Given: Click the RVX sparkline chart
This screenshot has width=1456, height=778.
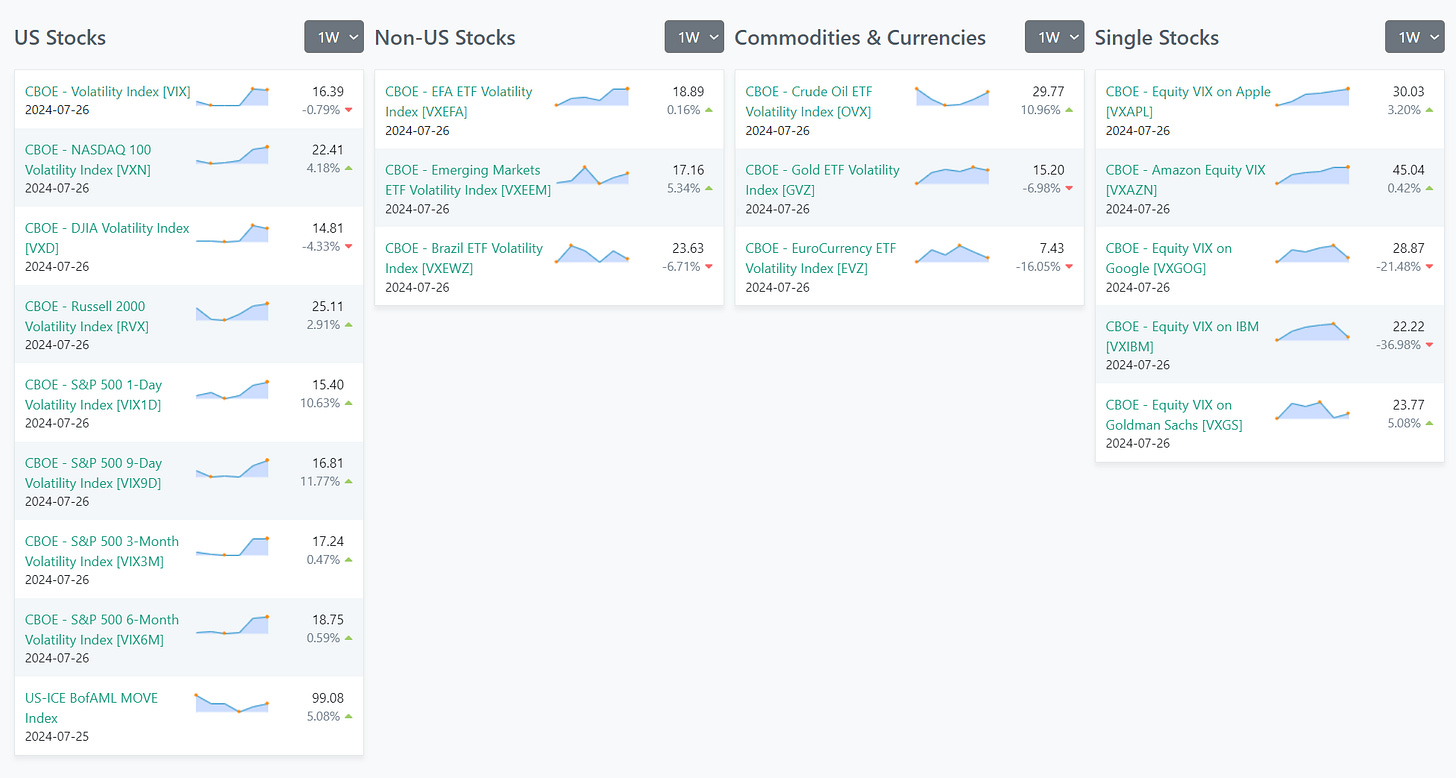Looking at the screenshot, I should tap(232, 311).
